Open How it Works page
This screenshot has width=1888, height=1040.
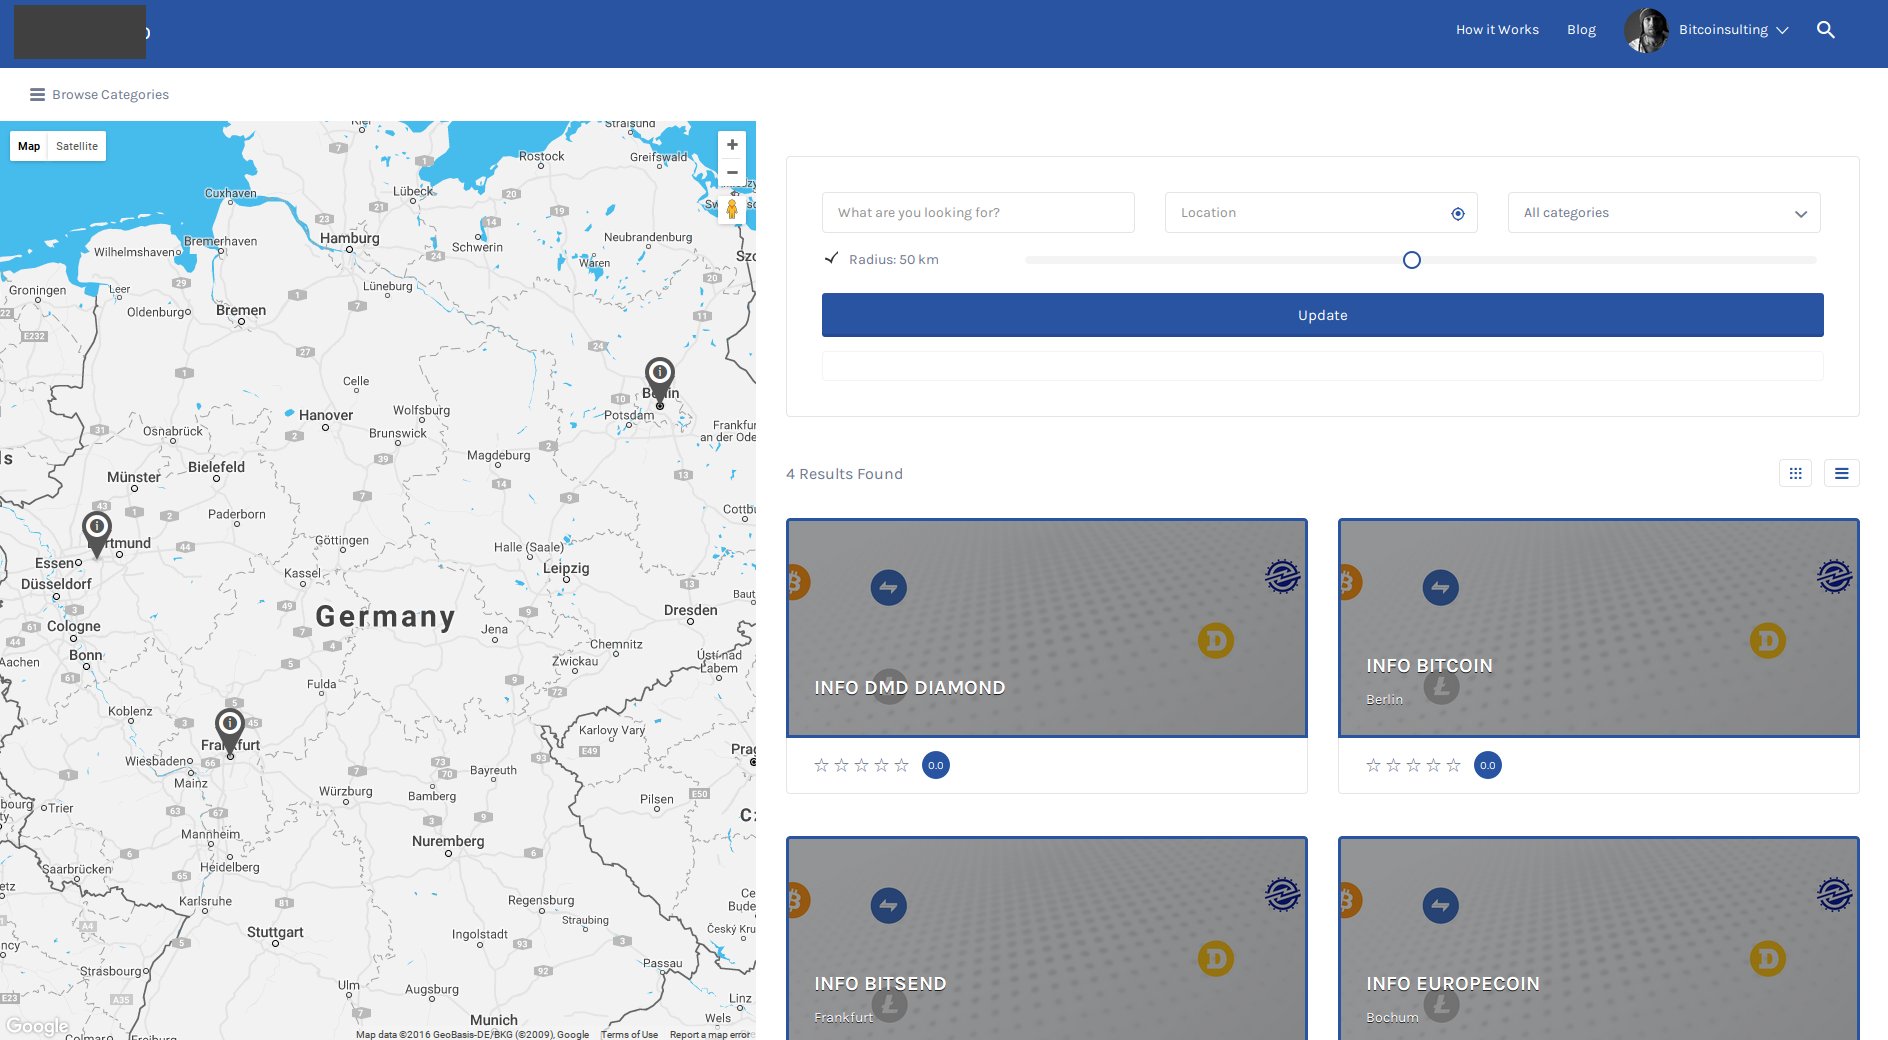click(1497, 30)
